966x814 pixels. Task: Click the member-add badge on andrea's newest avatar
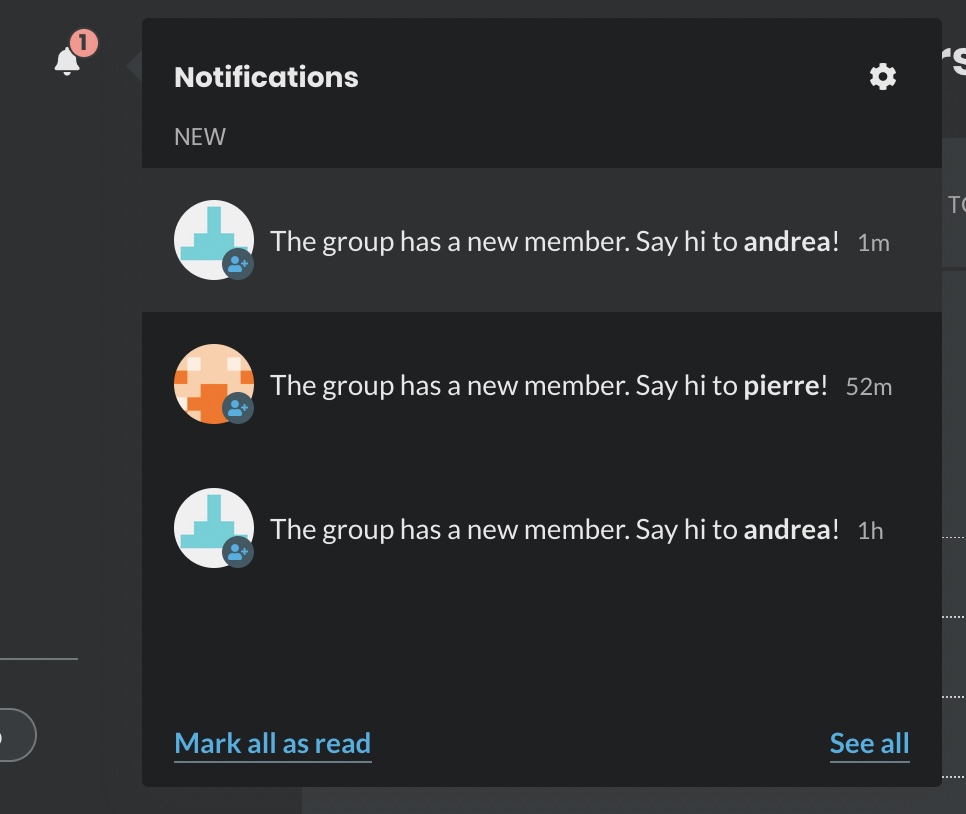click(x=237, y=263)
